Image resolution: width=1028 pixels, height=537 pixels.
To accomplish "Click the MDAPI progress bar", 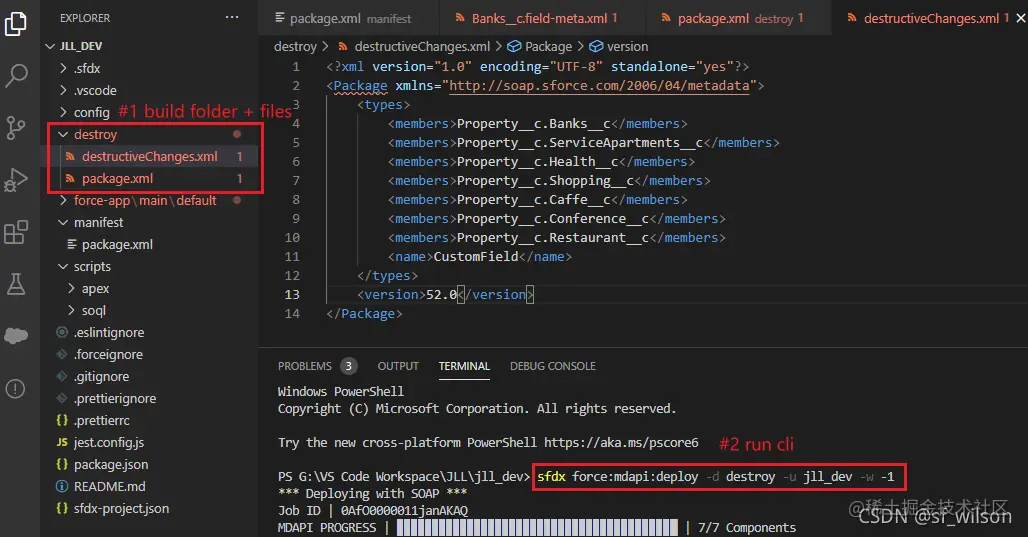I will tap(537, 527).
